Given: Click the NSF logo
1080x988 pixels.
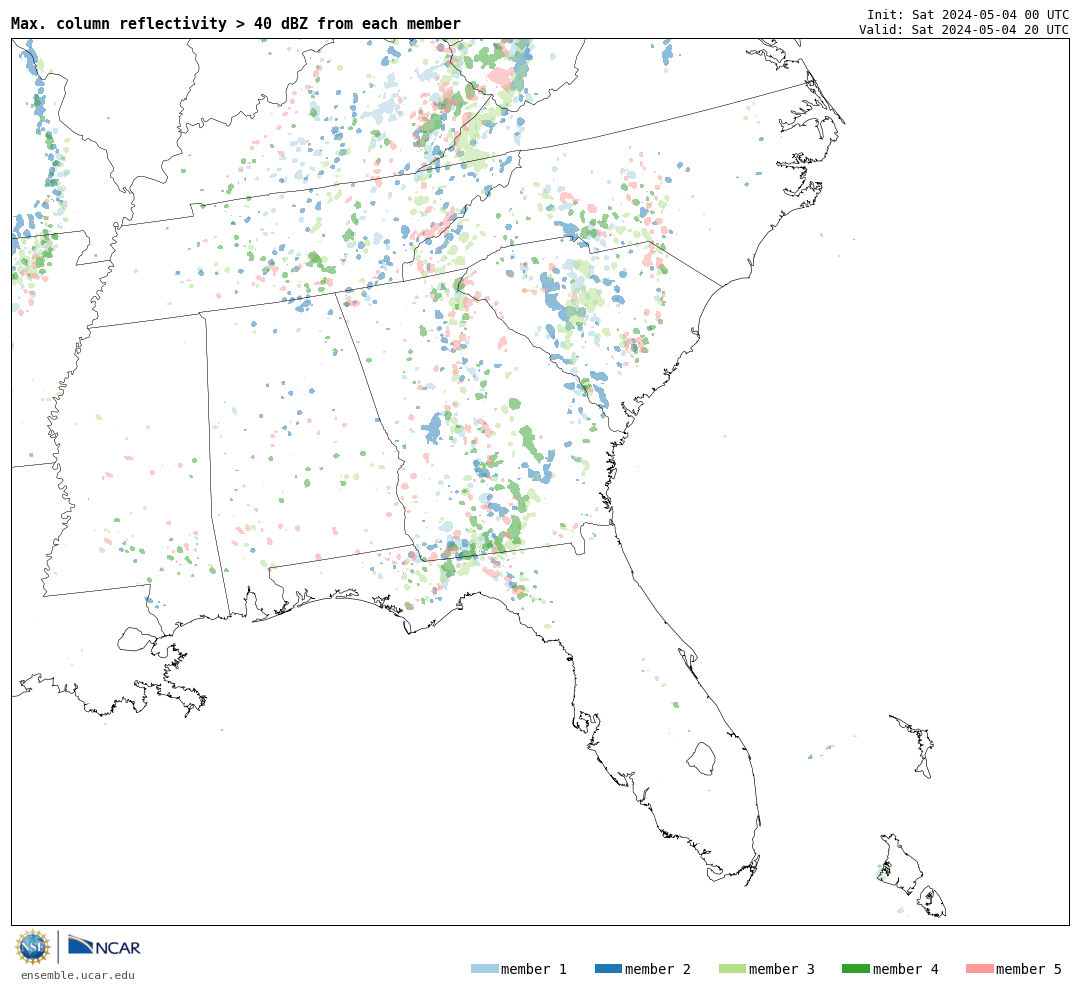Looking at the screenshot, I should click(x=33, y=947).
